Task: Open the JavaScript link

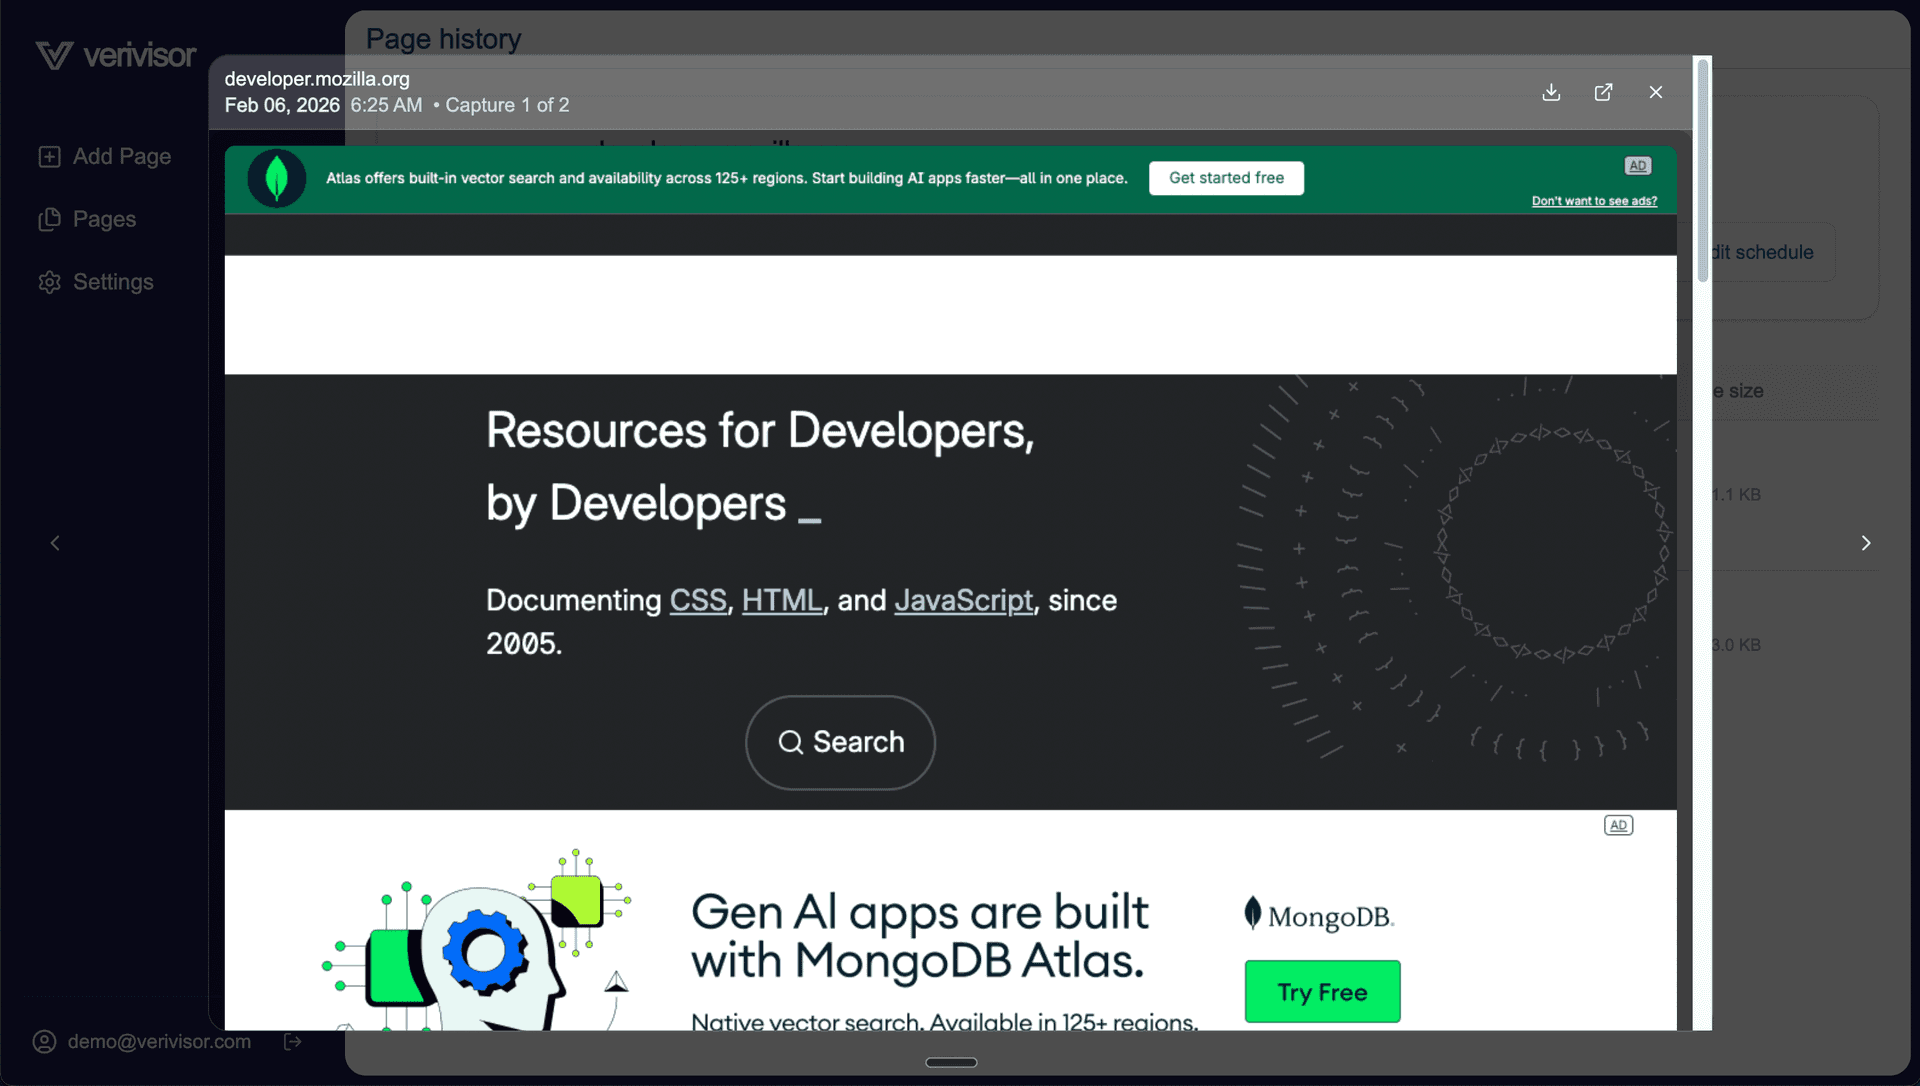Action: tap(963, 600)
